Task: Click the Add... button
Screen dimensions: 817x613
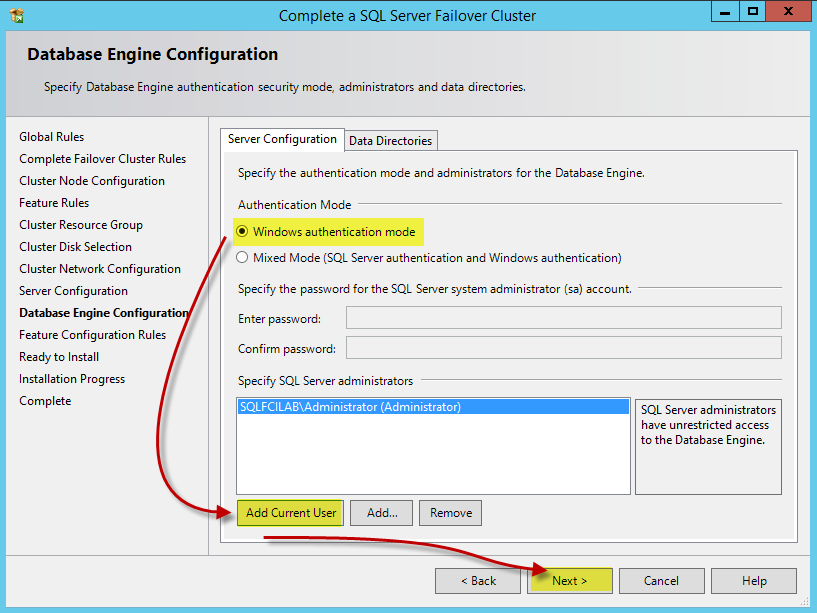Action: pyautogui.click(x=381, y=513)
